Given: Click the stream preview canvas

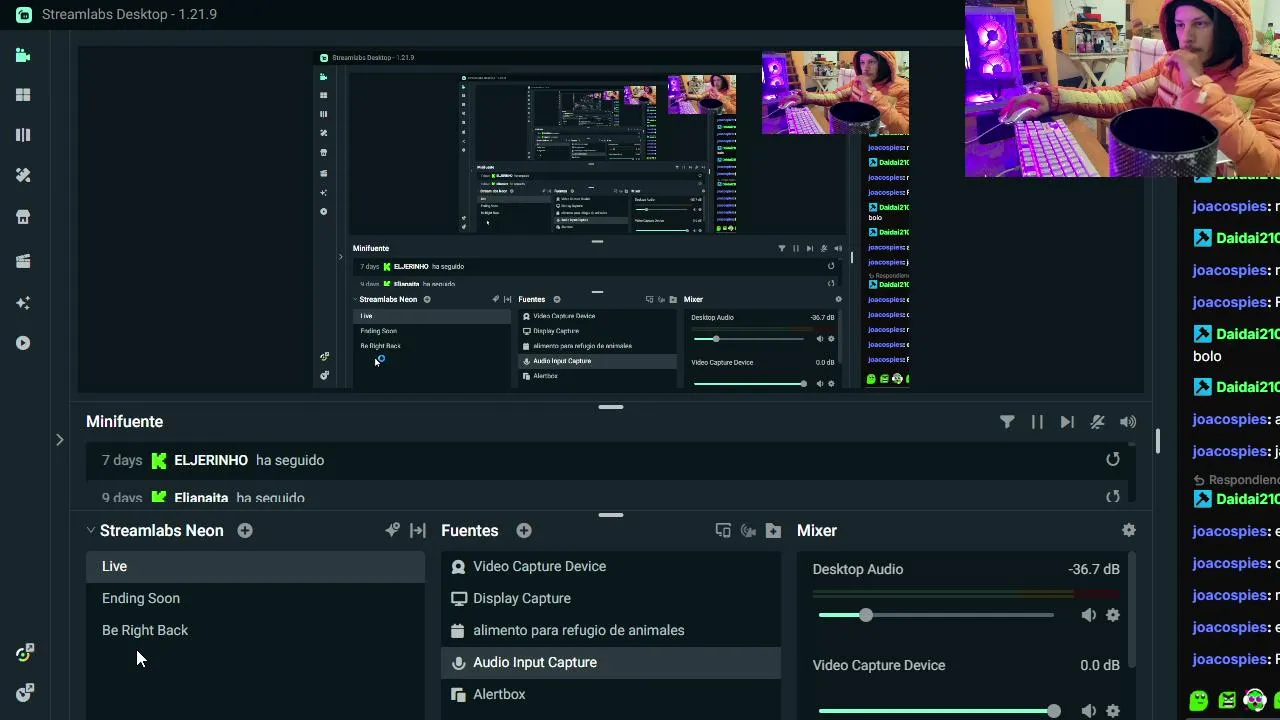Looking at the screenshot, I should click(x=611, y=219).
